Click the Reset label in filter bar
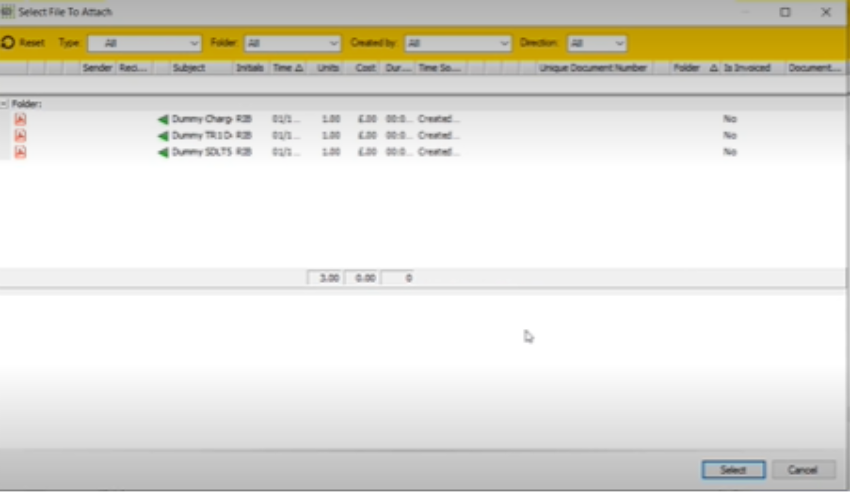 pos(32,42)
